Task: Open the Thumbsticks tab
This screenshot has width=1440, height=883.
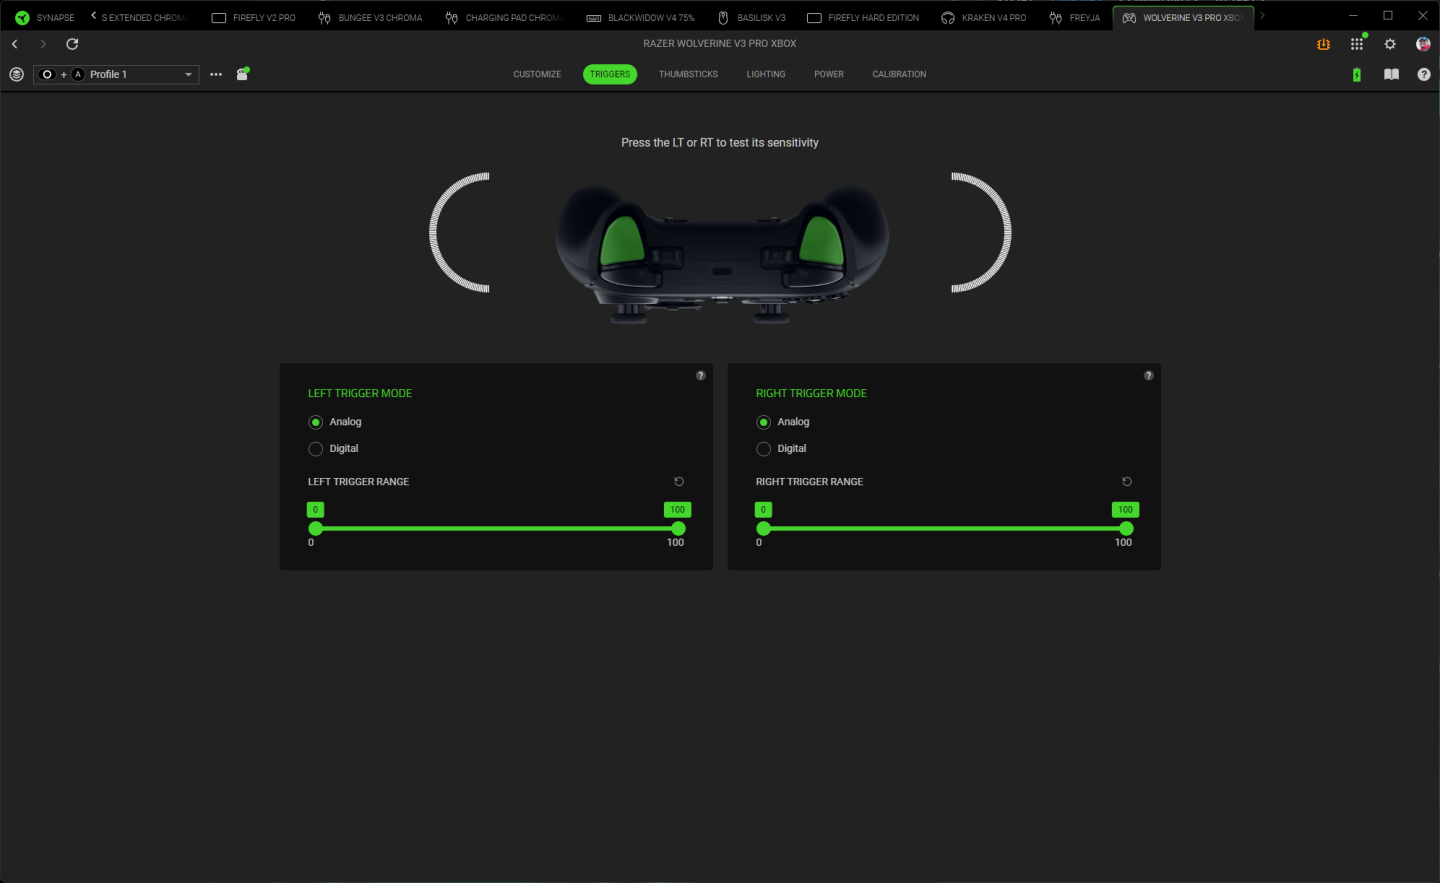Action: click(688, 74)
